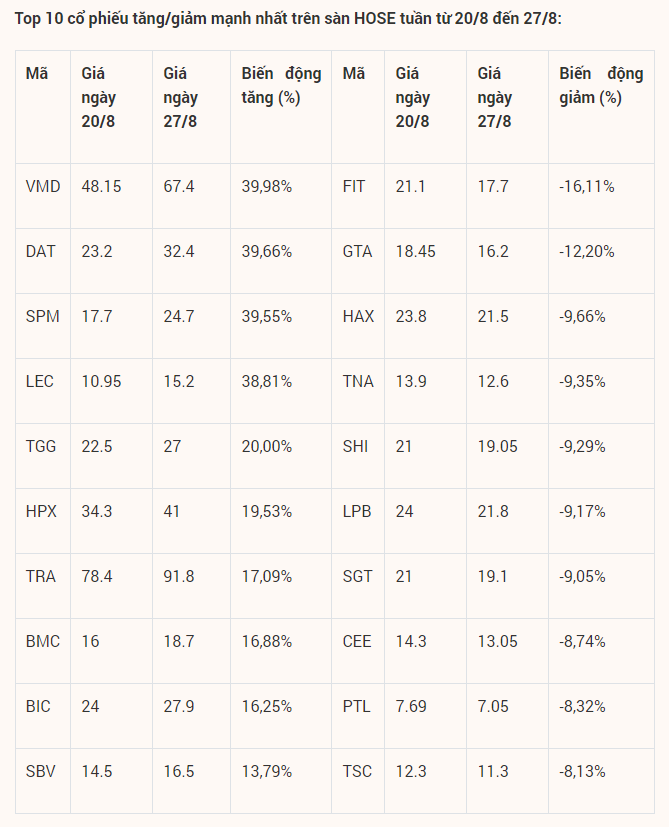Select the GTA ticker cell
Viewport: 669px width, 827px height.
pyautogui.click(x=357, y=252)
